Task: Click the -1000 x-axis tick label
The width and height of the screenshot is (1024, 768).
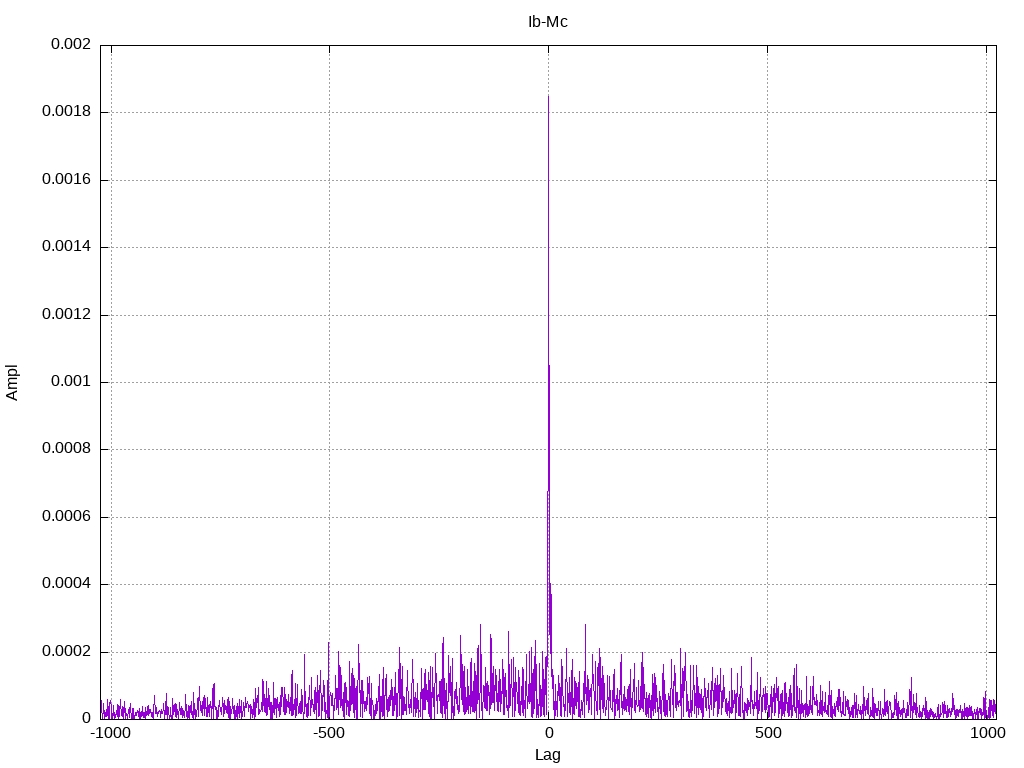Action: pyautogui.click(x=110, y=734)
